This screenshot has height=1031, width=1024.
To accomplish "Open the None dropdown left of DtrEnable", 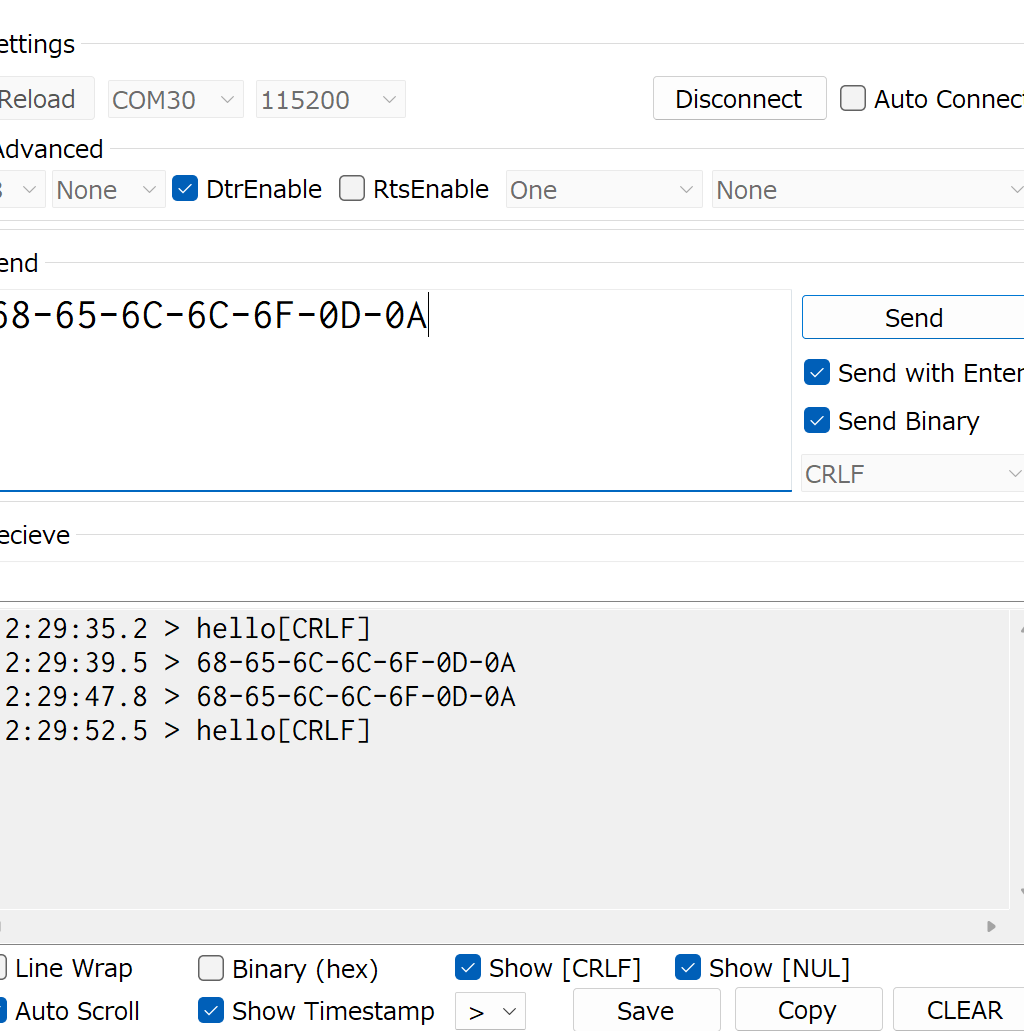I will pos(108,190).
